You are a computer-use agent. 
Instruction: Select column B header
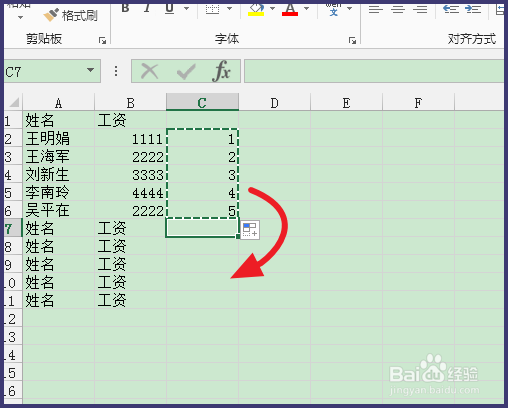pos(130,103)
